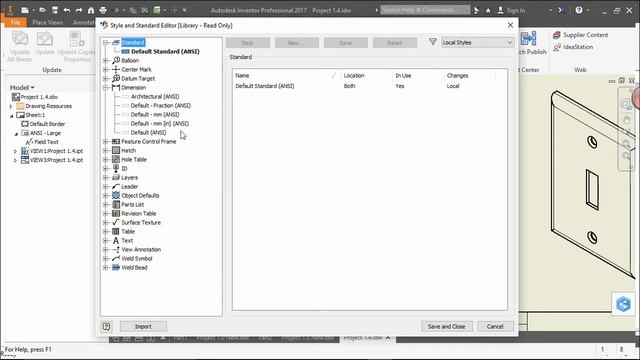Select the Weld Symbol style icon
This screenshot has height=360, width=640.
pyautogui.click(x=116, y=258)
